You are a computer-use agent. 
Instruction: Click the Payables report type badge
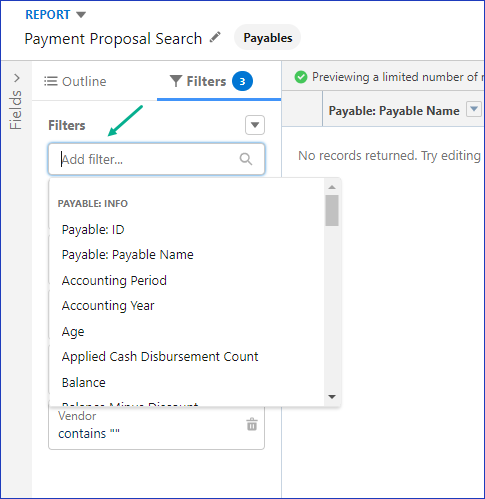tap(268, 38)
